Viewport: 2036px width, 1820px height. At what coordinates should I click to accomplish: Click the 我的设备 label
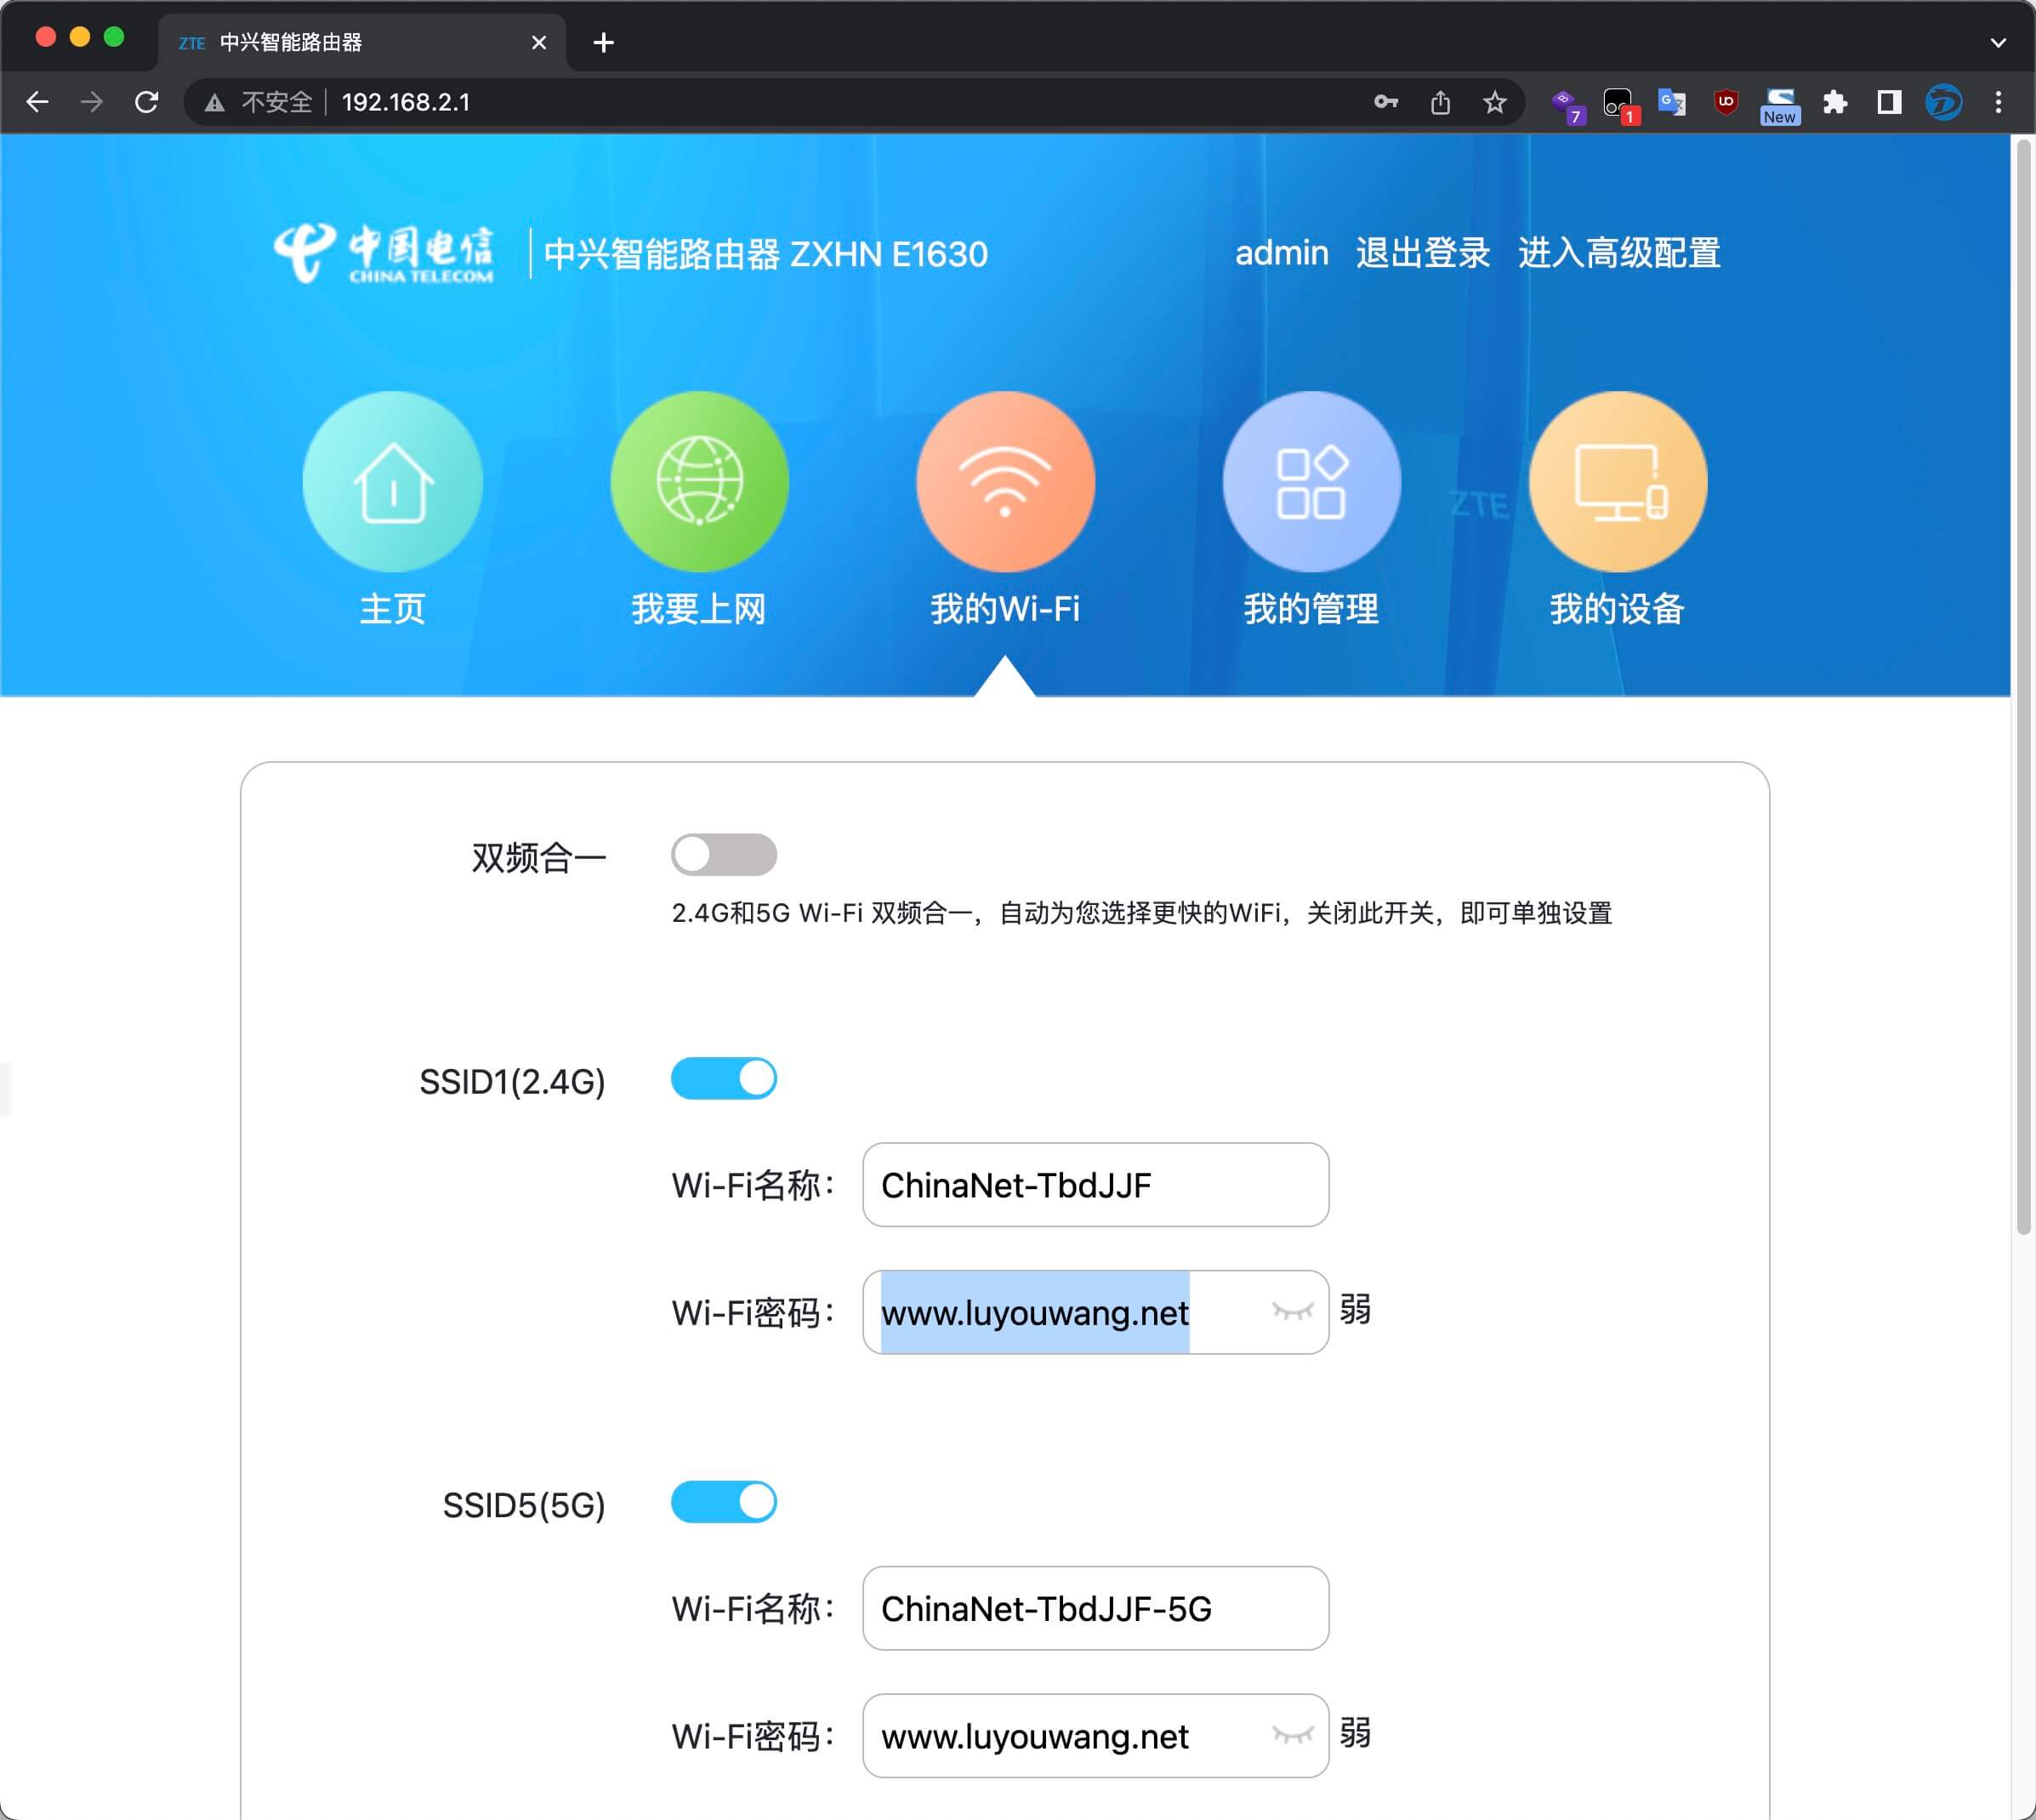tap(1617, 608)
